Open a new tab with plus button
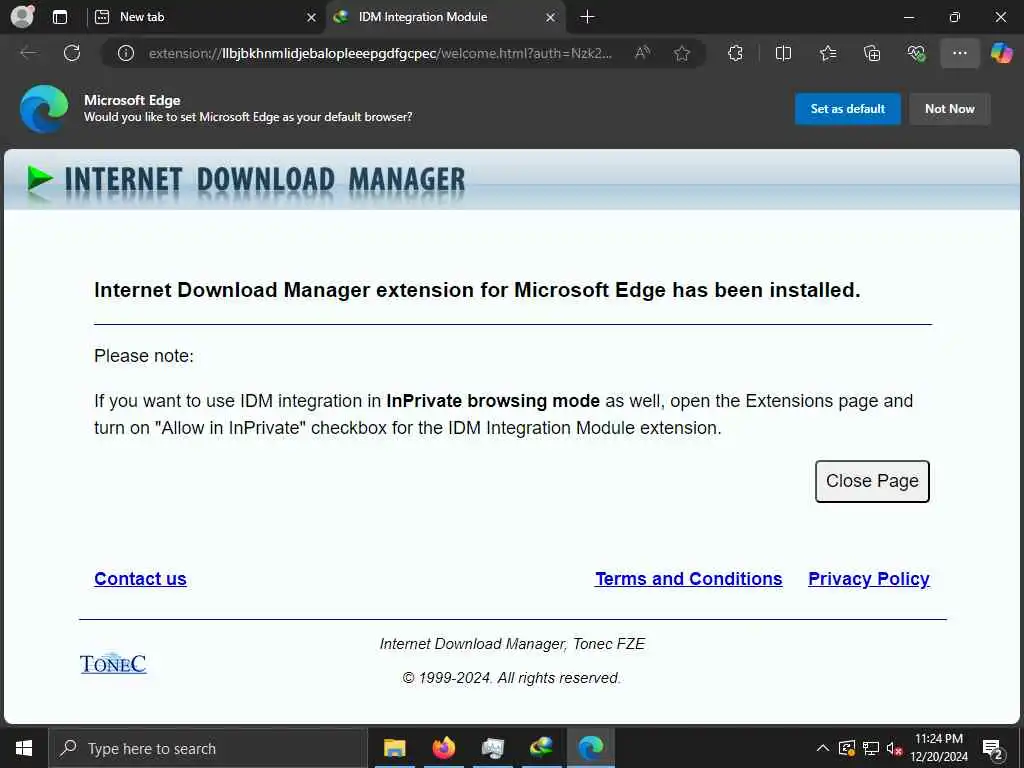The width and height of the screenshot is (1024, 768). [x=588, y=17]
